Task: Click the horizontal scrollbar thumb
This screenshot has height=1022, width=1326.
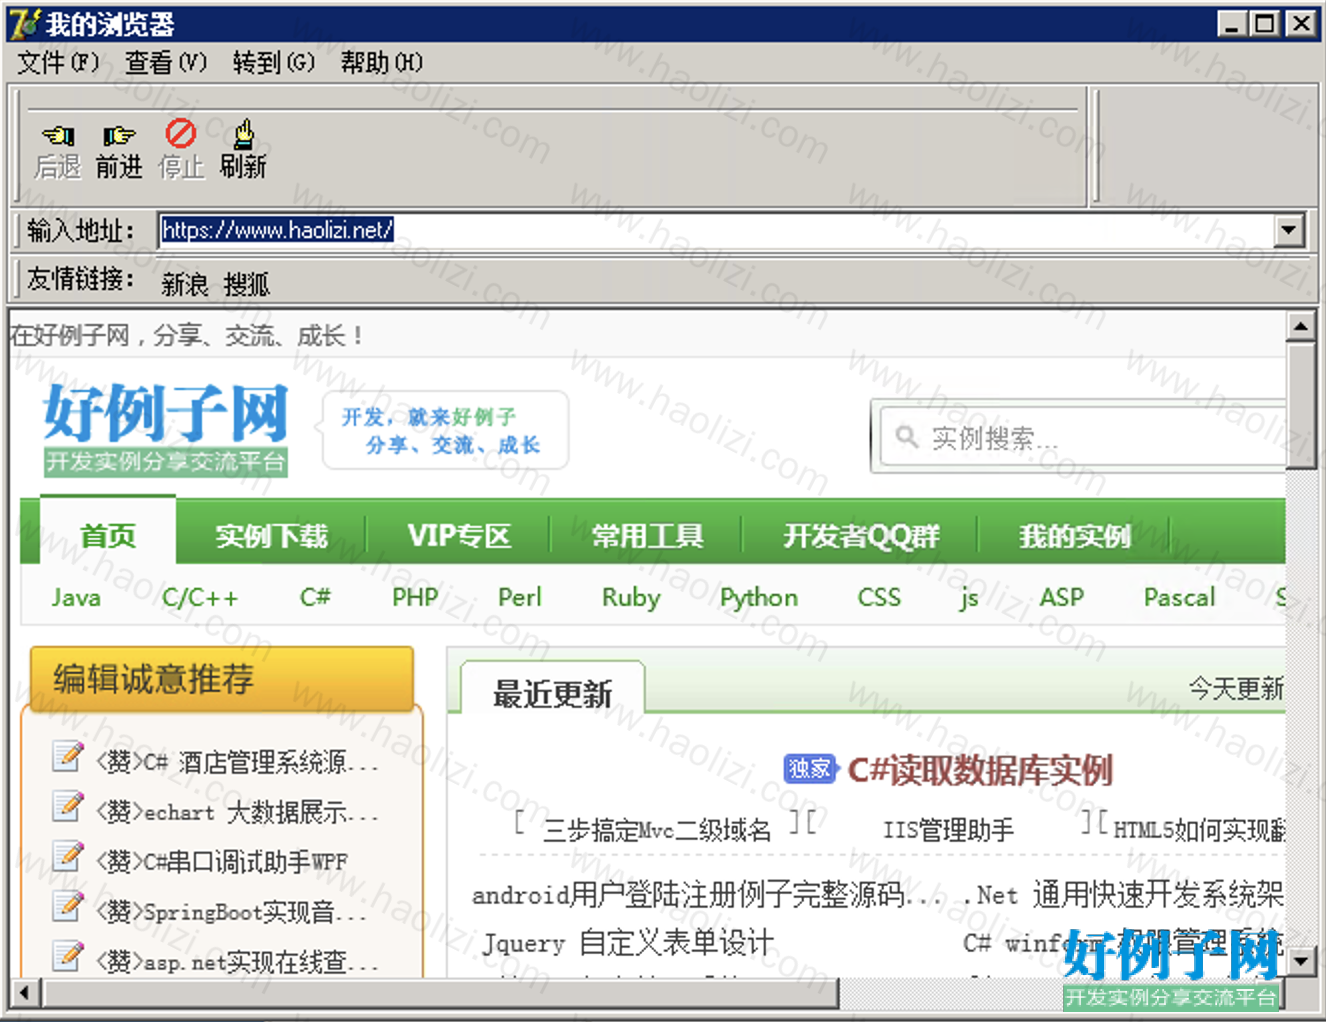Action: (x=440, y=993)
